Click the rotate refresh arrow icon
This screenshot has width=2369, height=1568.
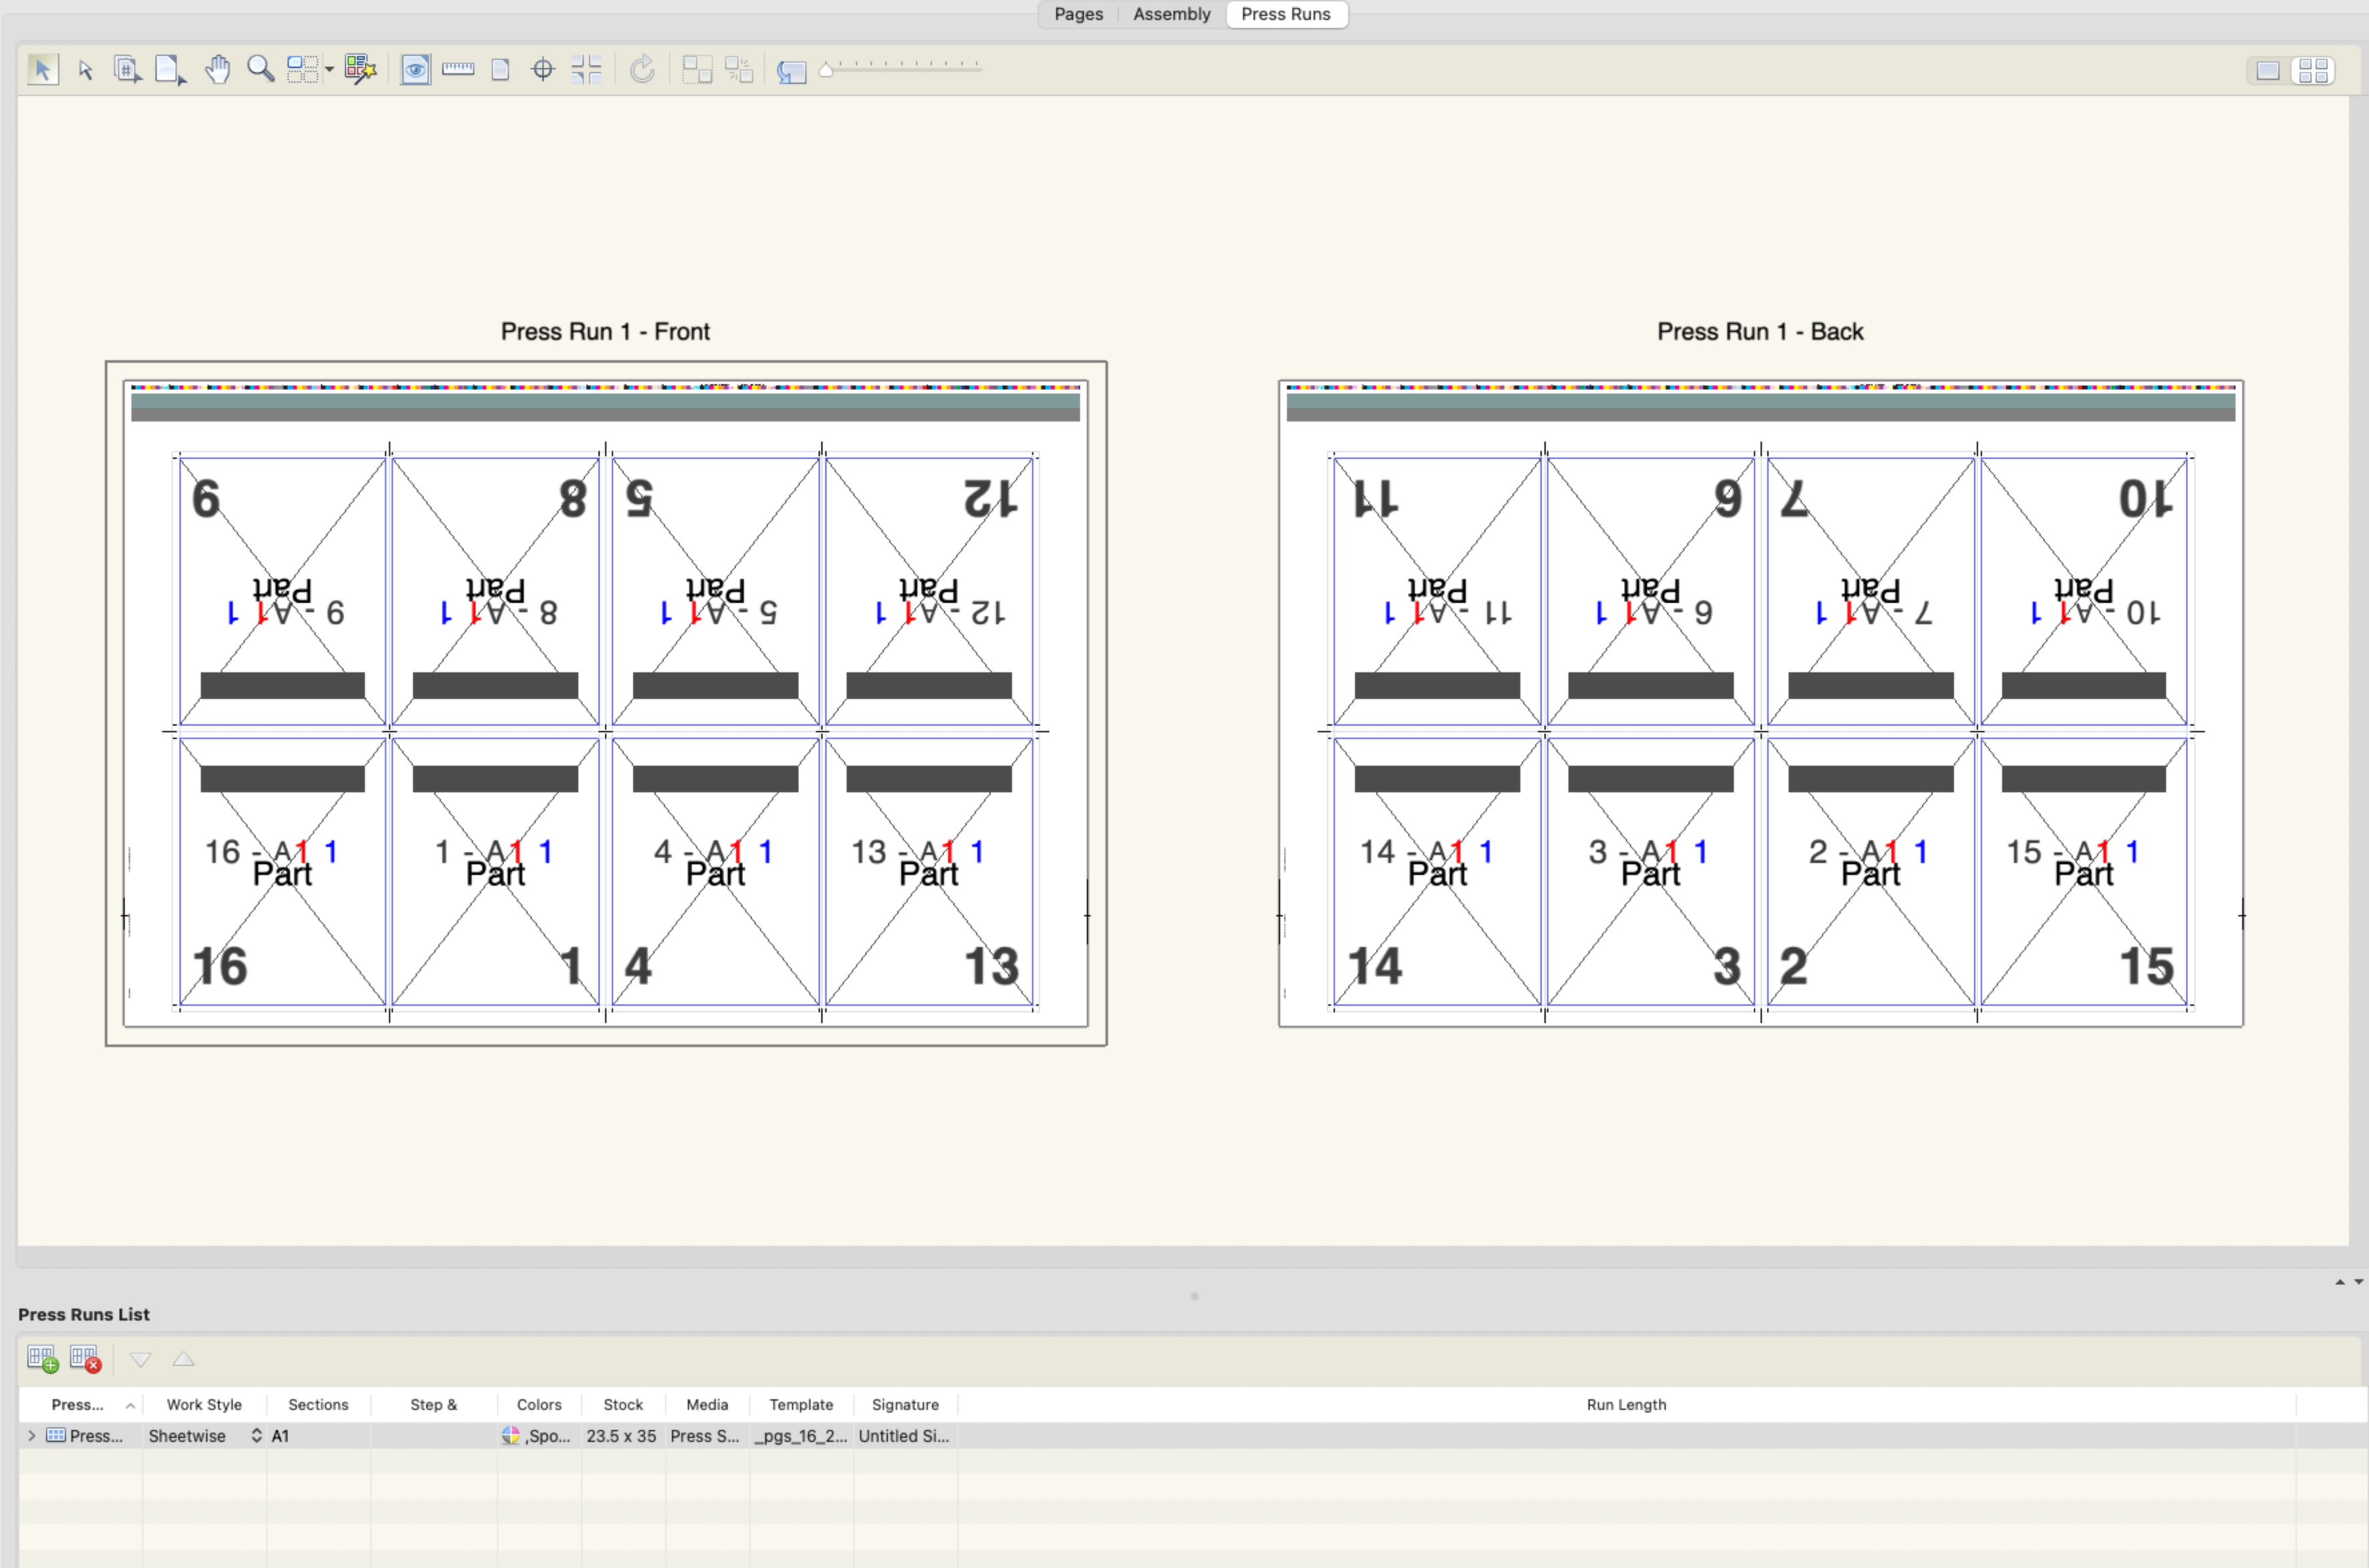[642, 69]
